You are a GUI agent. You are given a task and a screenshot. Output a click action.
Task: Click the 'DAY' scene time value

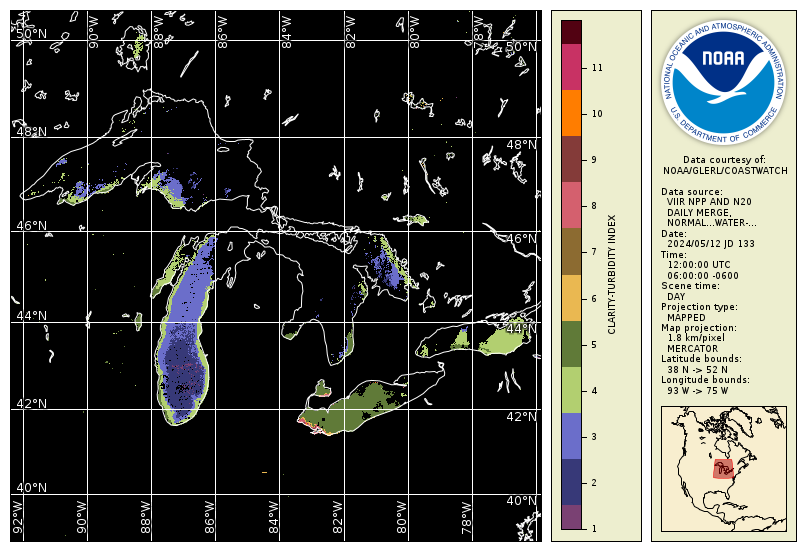676,297
